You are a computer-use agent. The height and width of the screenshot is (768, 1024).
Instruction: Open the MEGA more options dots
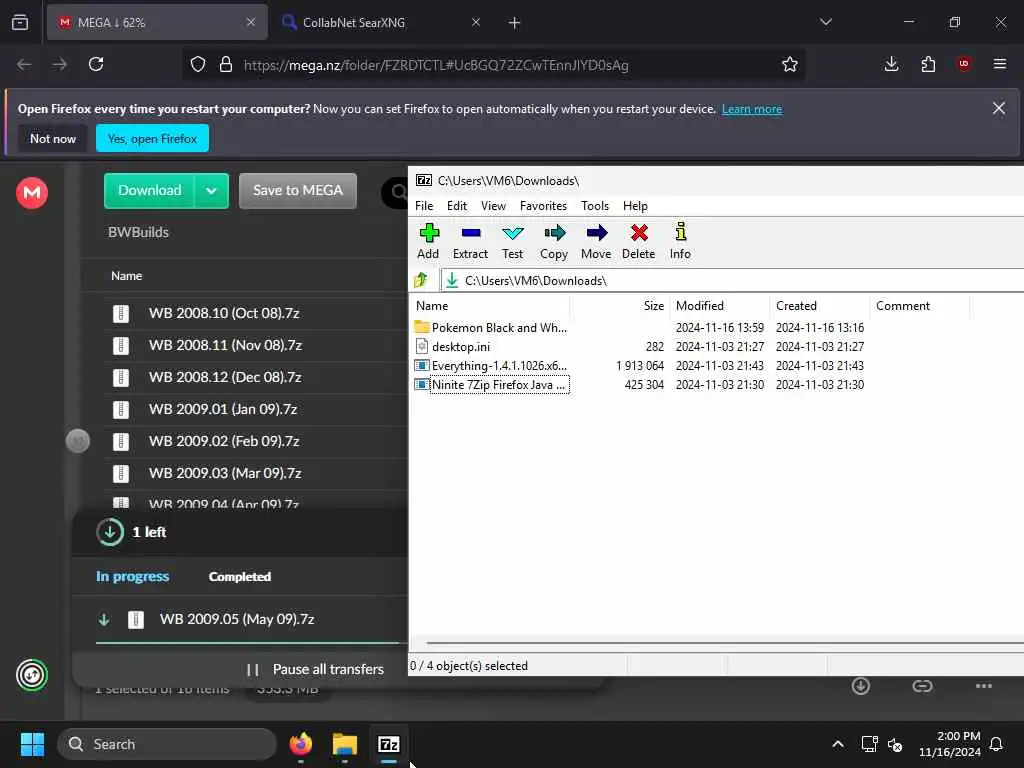[984, 686]
